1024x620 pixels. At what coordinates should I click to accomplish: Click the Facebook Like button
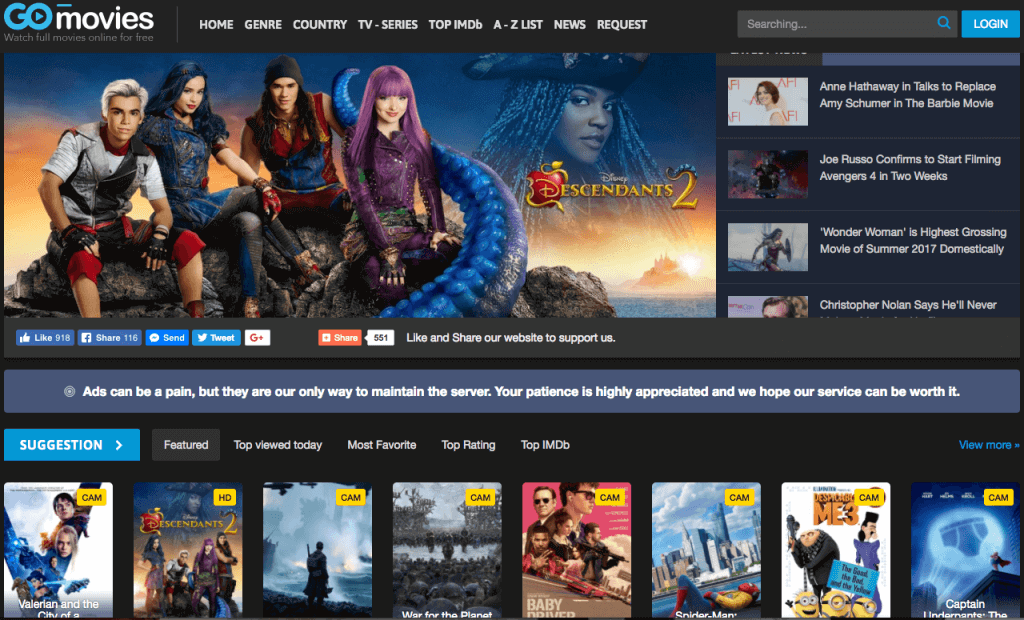click(45, 338)
